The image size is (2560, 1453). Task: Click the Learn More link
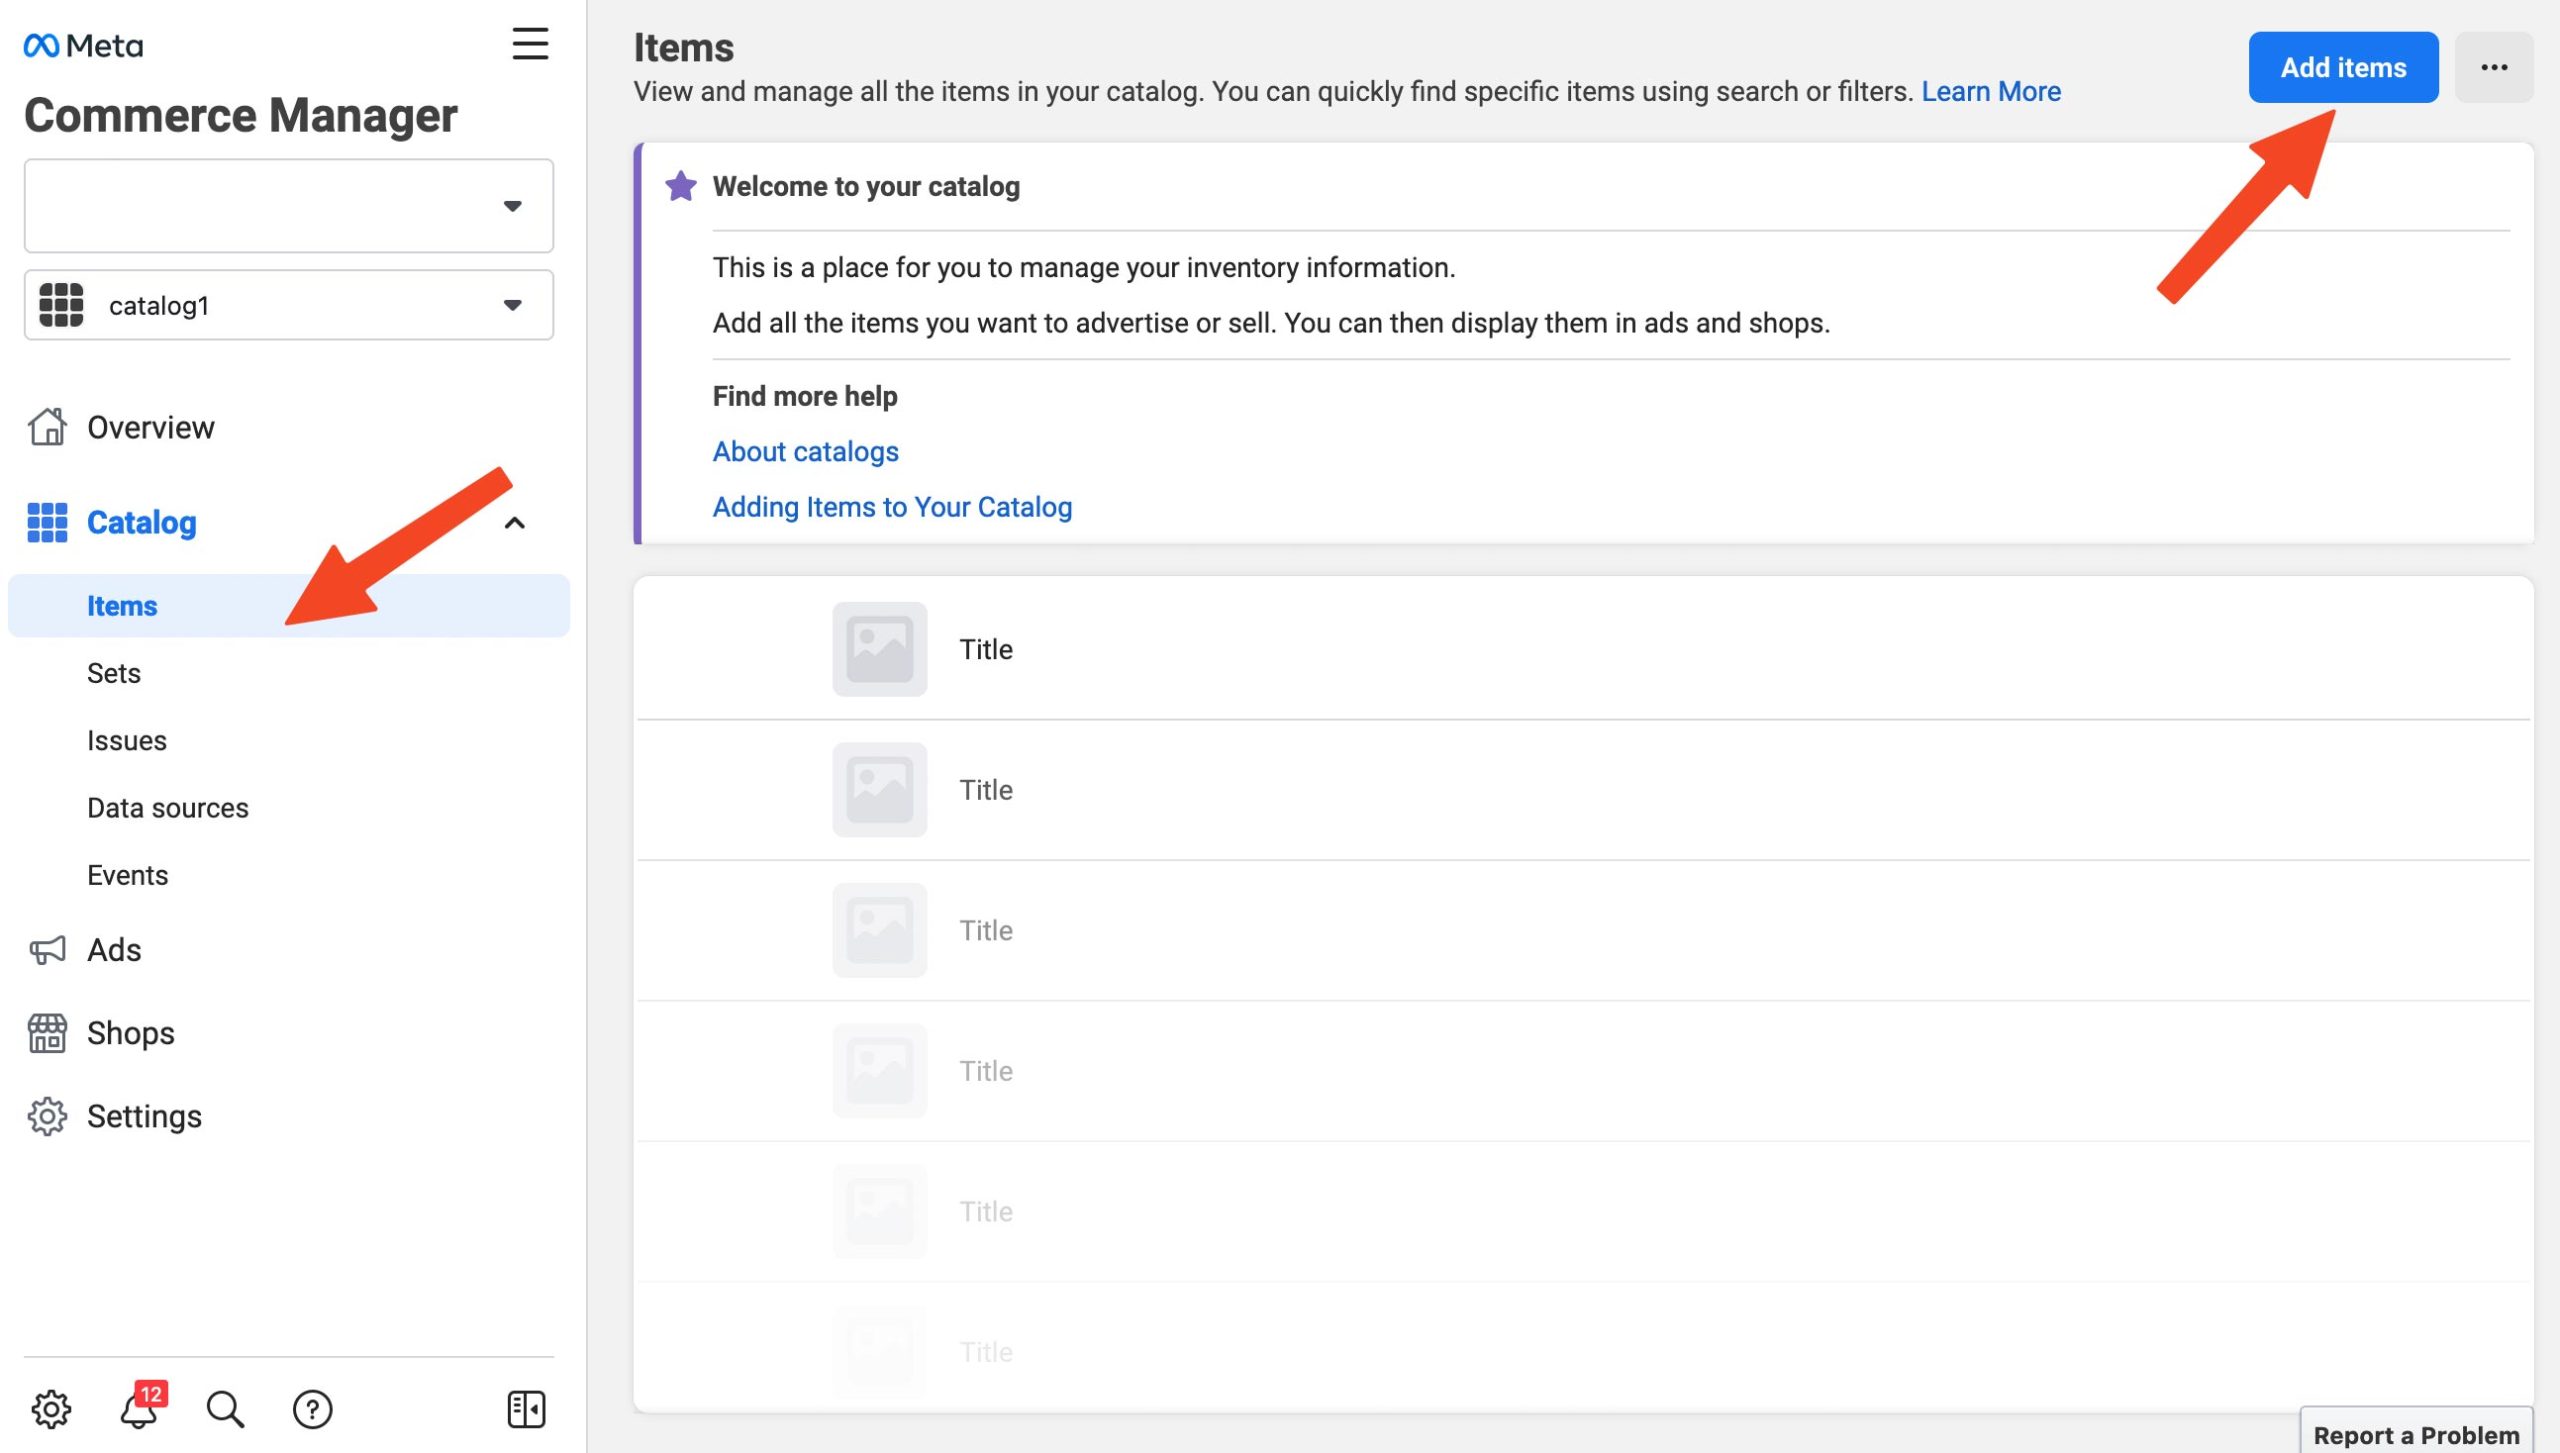pos(1990,91)
